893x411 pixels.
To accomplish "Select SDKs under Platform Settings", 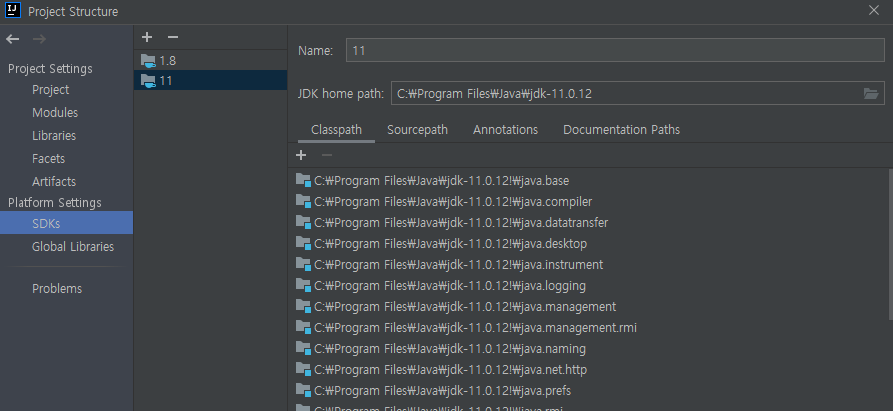I will click(66, 223).
